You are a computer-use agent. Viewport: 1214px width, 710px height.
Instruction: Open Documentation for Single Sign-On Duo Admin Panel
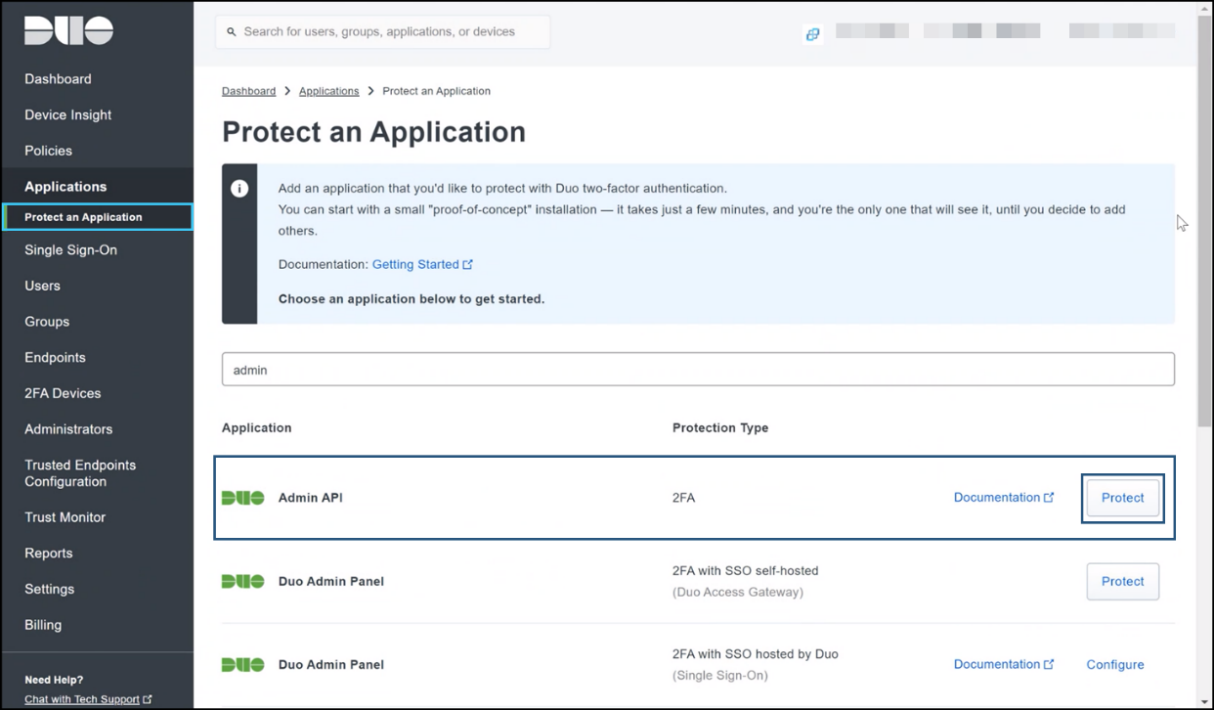click(997, 665)
